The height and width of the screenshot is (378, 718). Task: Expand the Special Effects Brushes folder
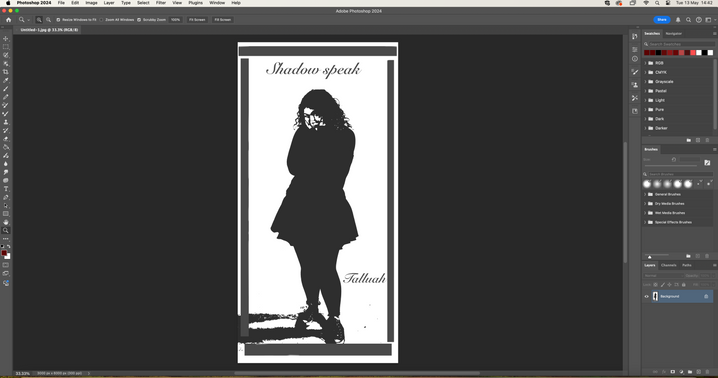tap(646, 222)
